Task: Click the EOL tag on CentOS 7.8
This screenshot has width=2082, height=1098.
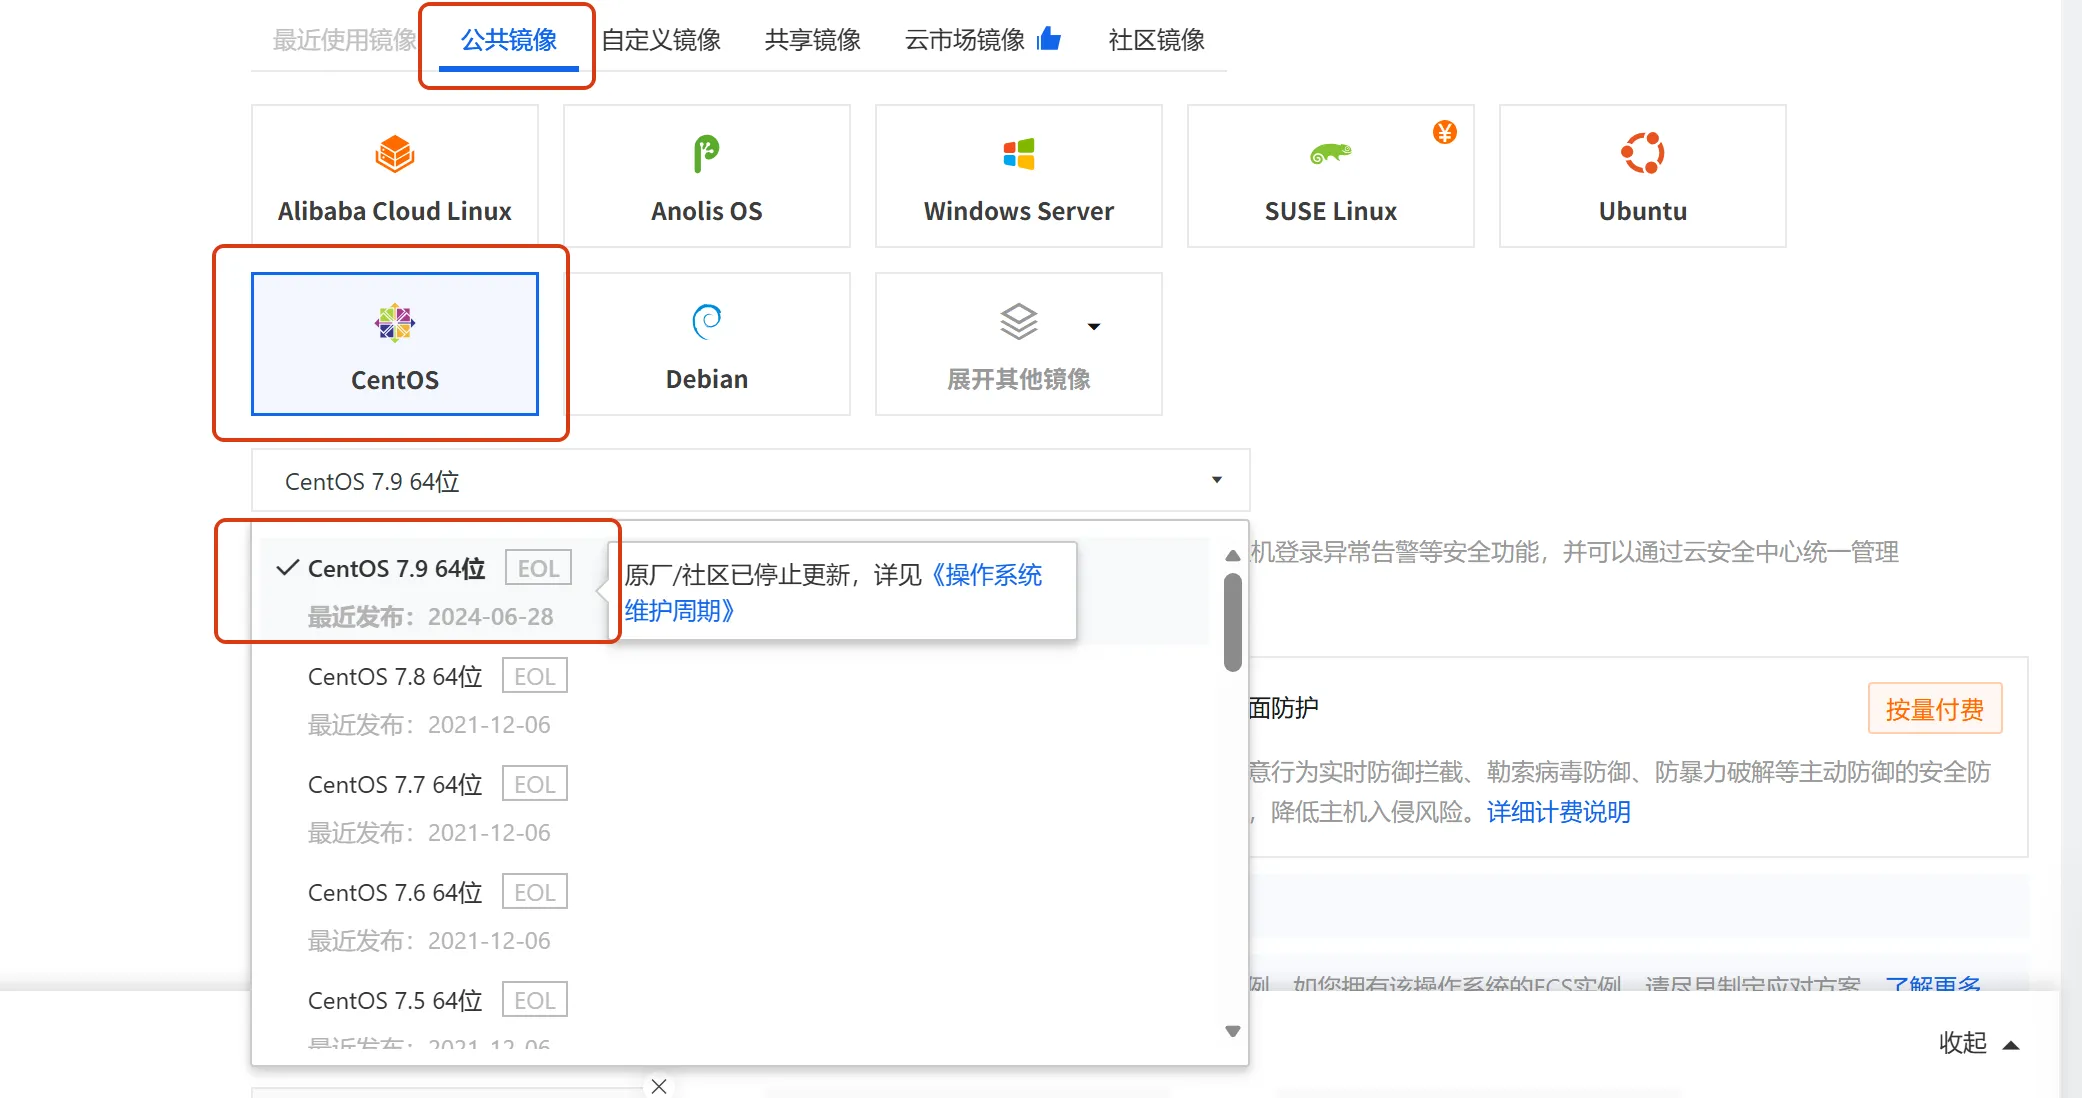Action: (x=535, y=676)
